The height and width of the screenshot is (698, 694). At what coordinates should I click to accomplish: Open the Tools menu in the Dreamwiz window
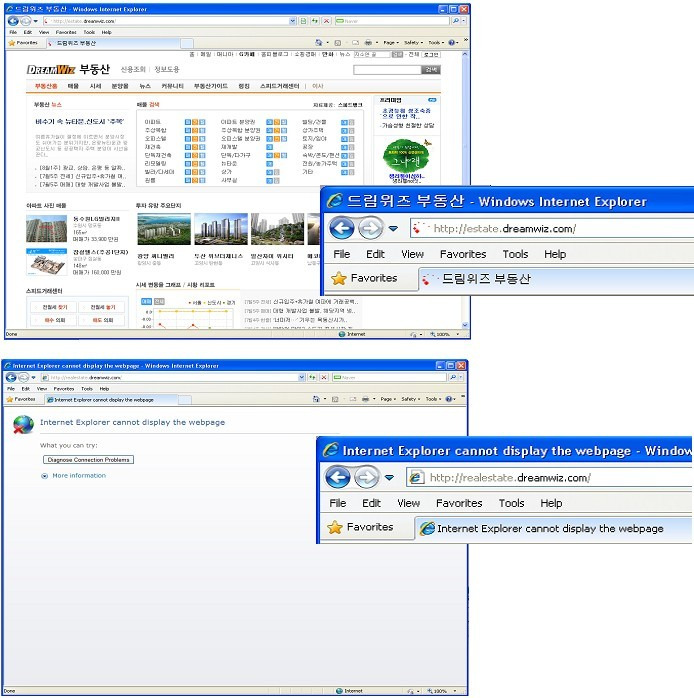(x=89, y=32)
